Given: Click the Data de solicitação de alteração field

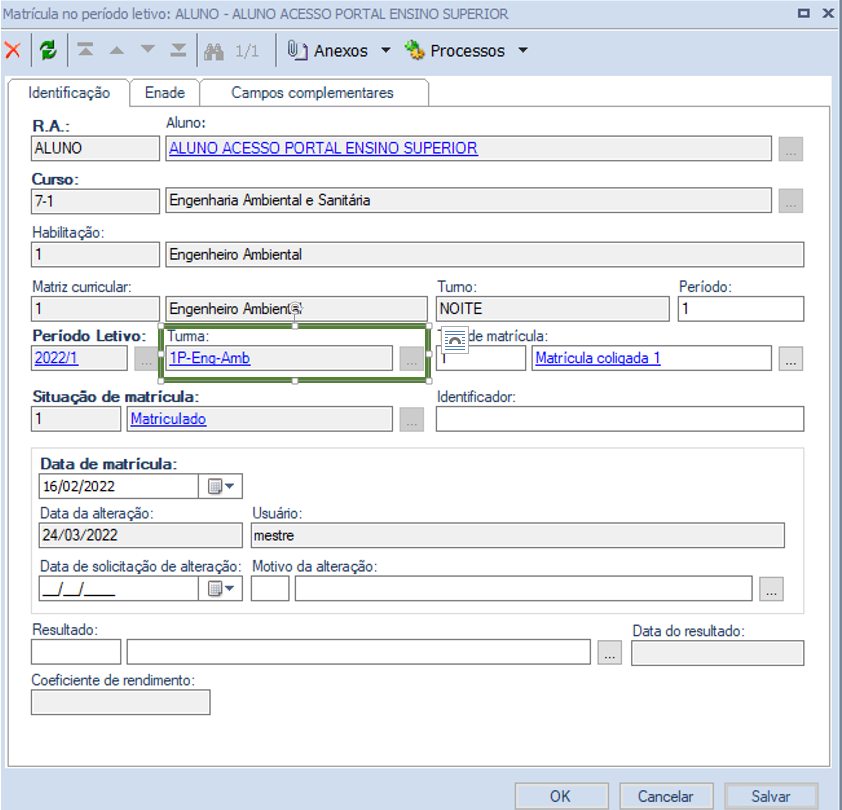Looking at the screenshot, I should pos(119,589).
